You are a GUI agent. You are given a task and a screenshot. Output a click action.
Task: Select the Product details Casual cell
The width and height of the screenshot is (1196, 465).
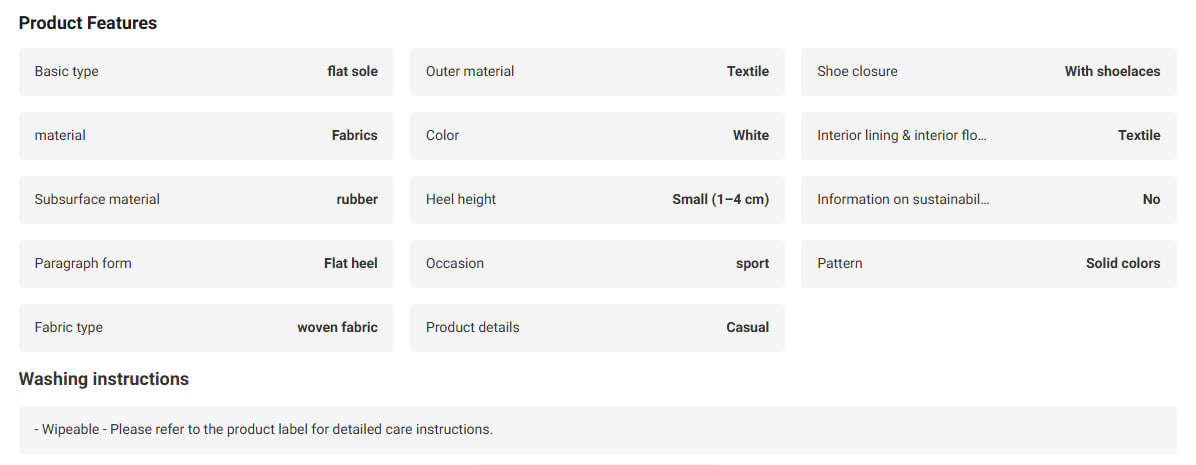point(597,328)
